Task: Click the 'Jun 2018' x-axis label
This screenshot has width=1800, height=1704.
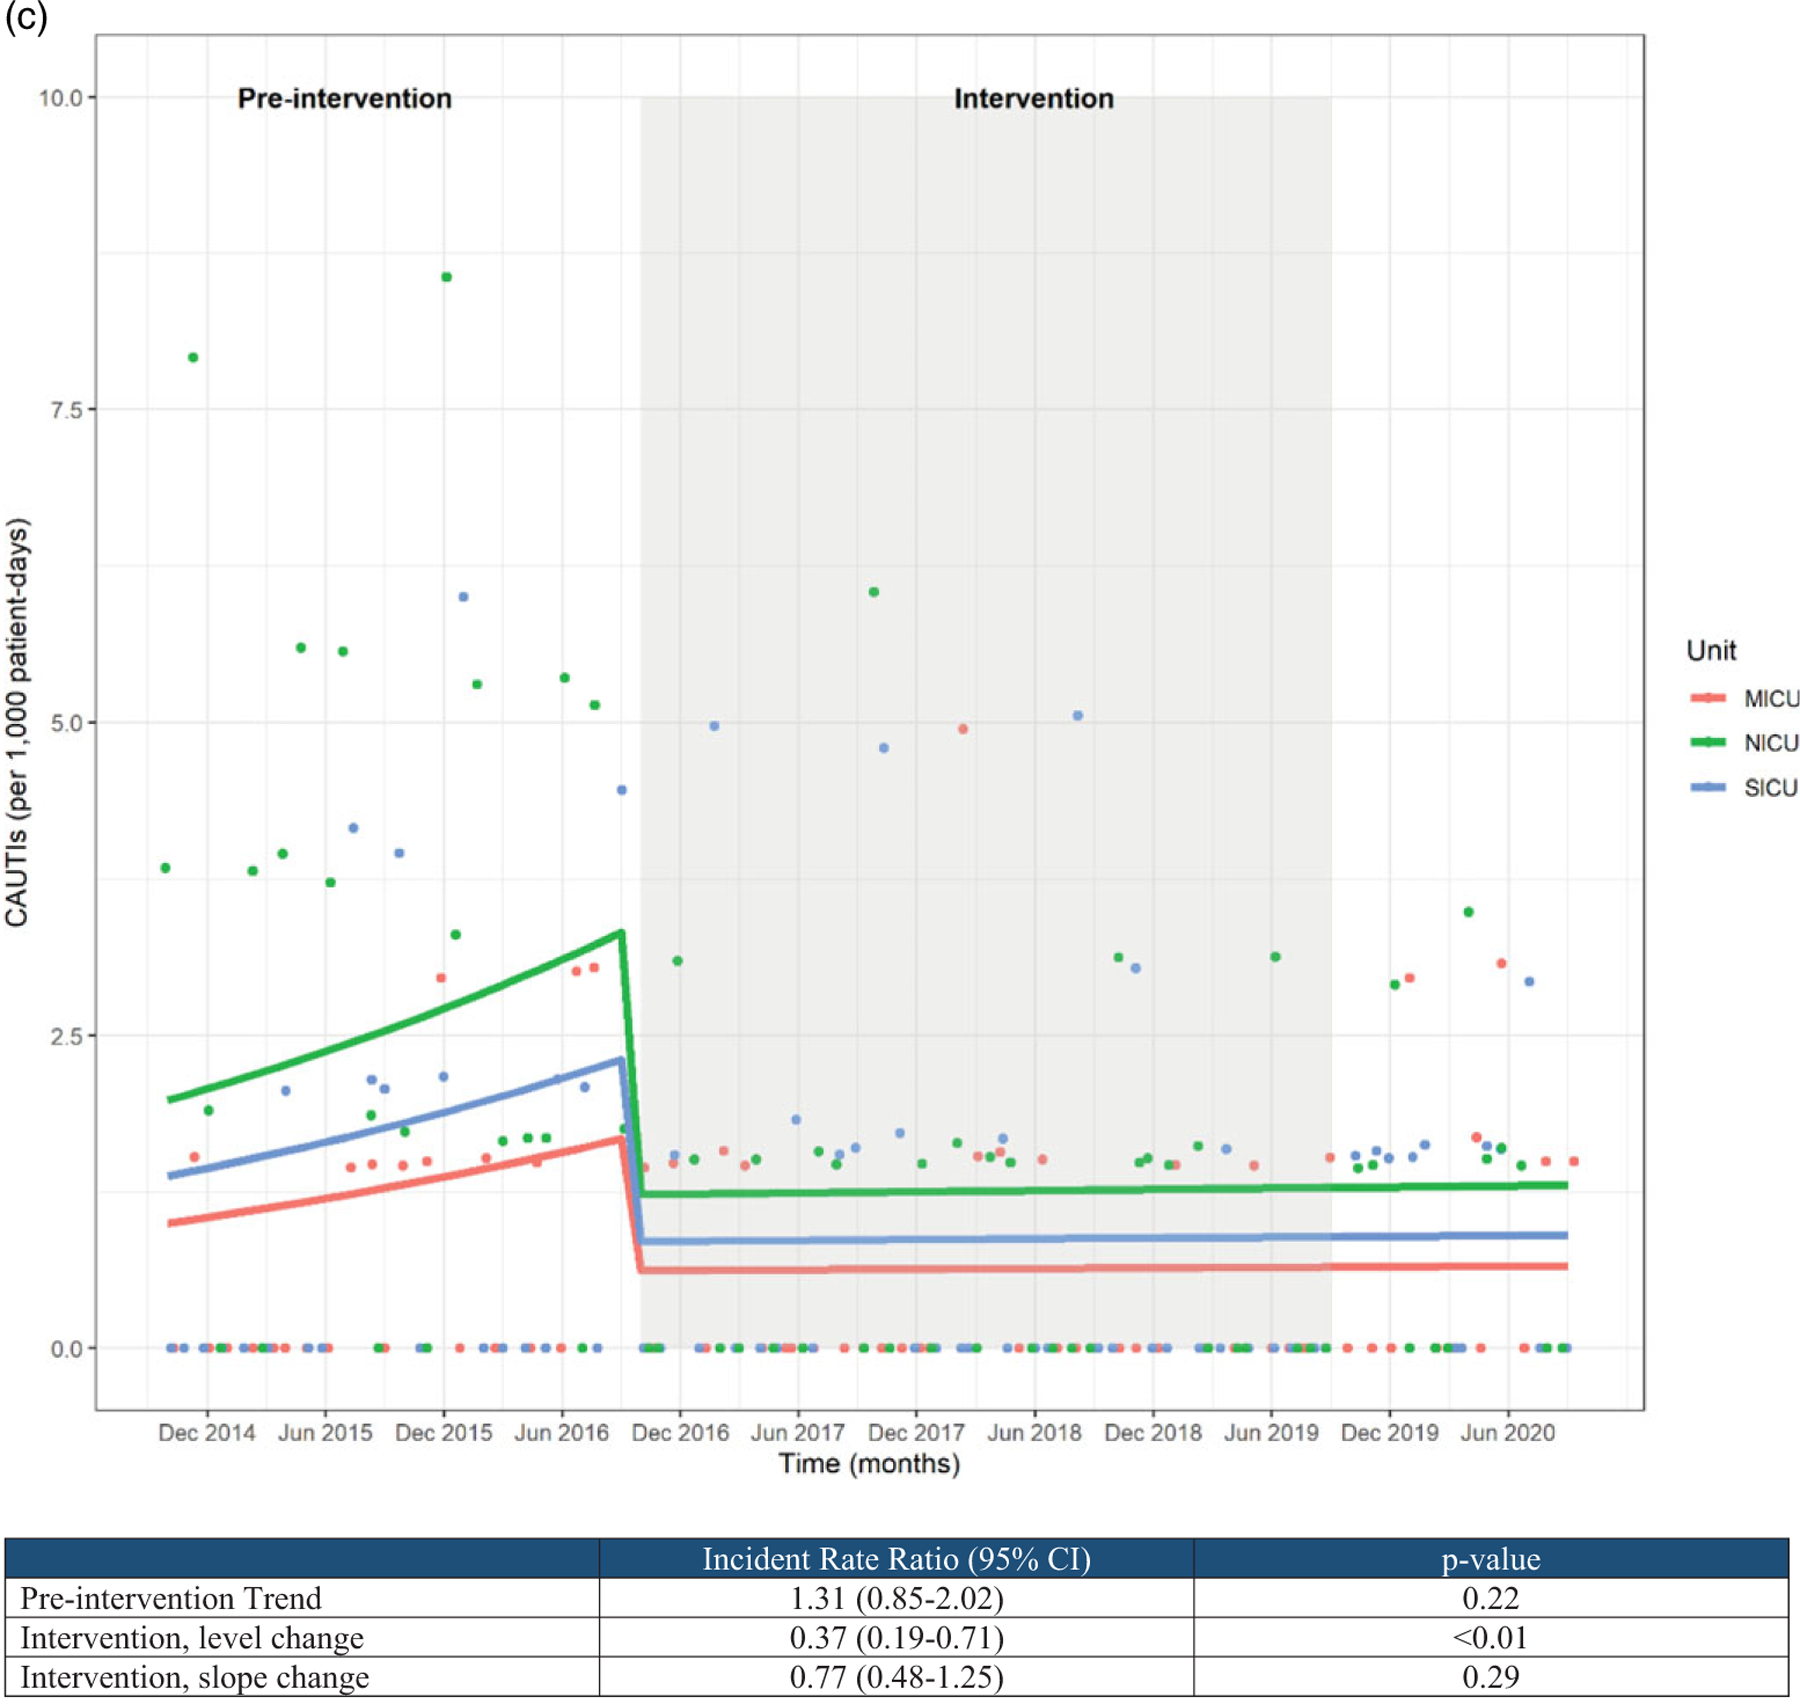Action: pos(1034,1432)
